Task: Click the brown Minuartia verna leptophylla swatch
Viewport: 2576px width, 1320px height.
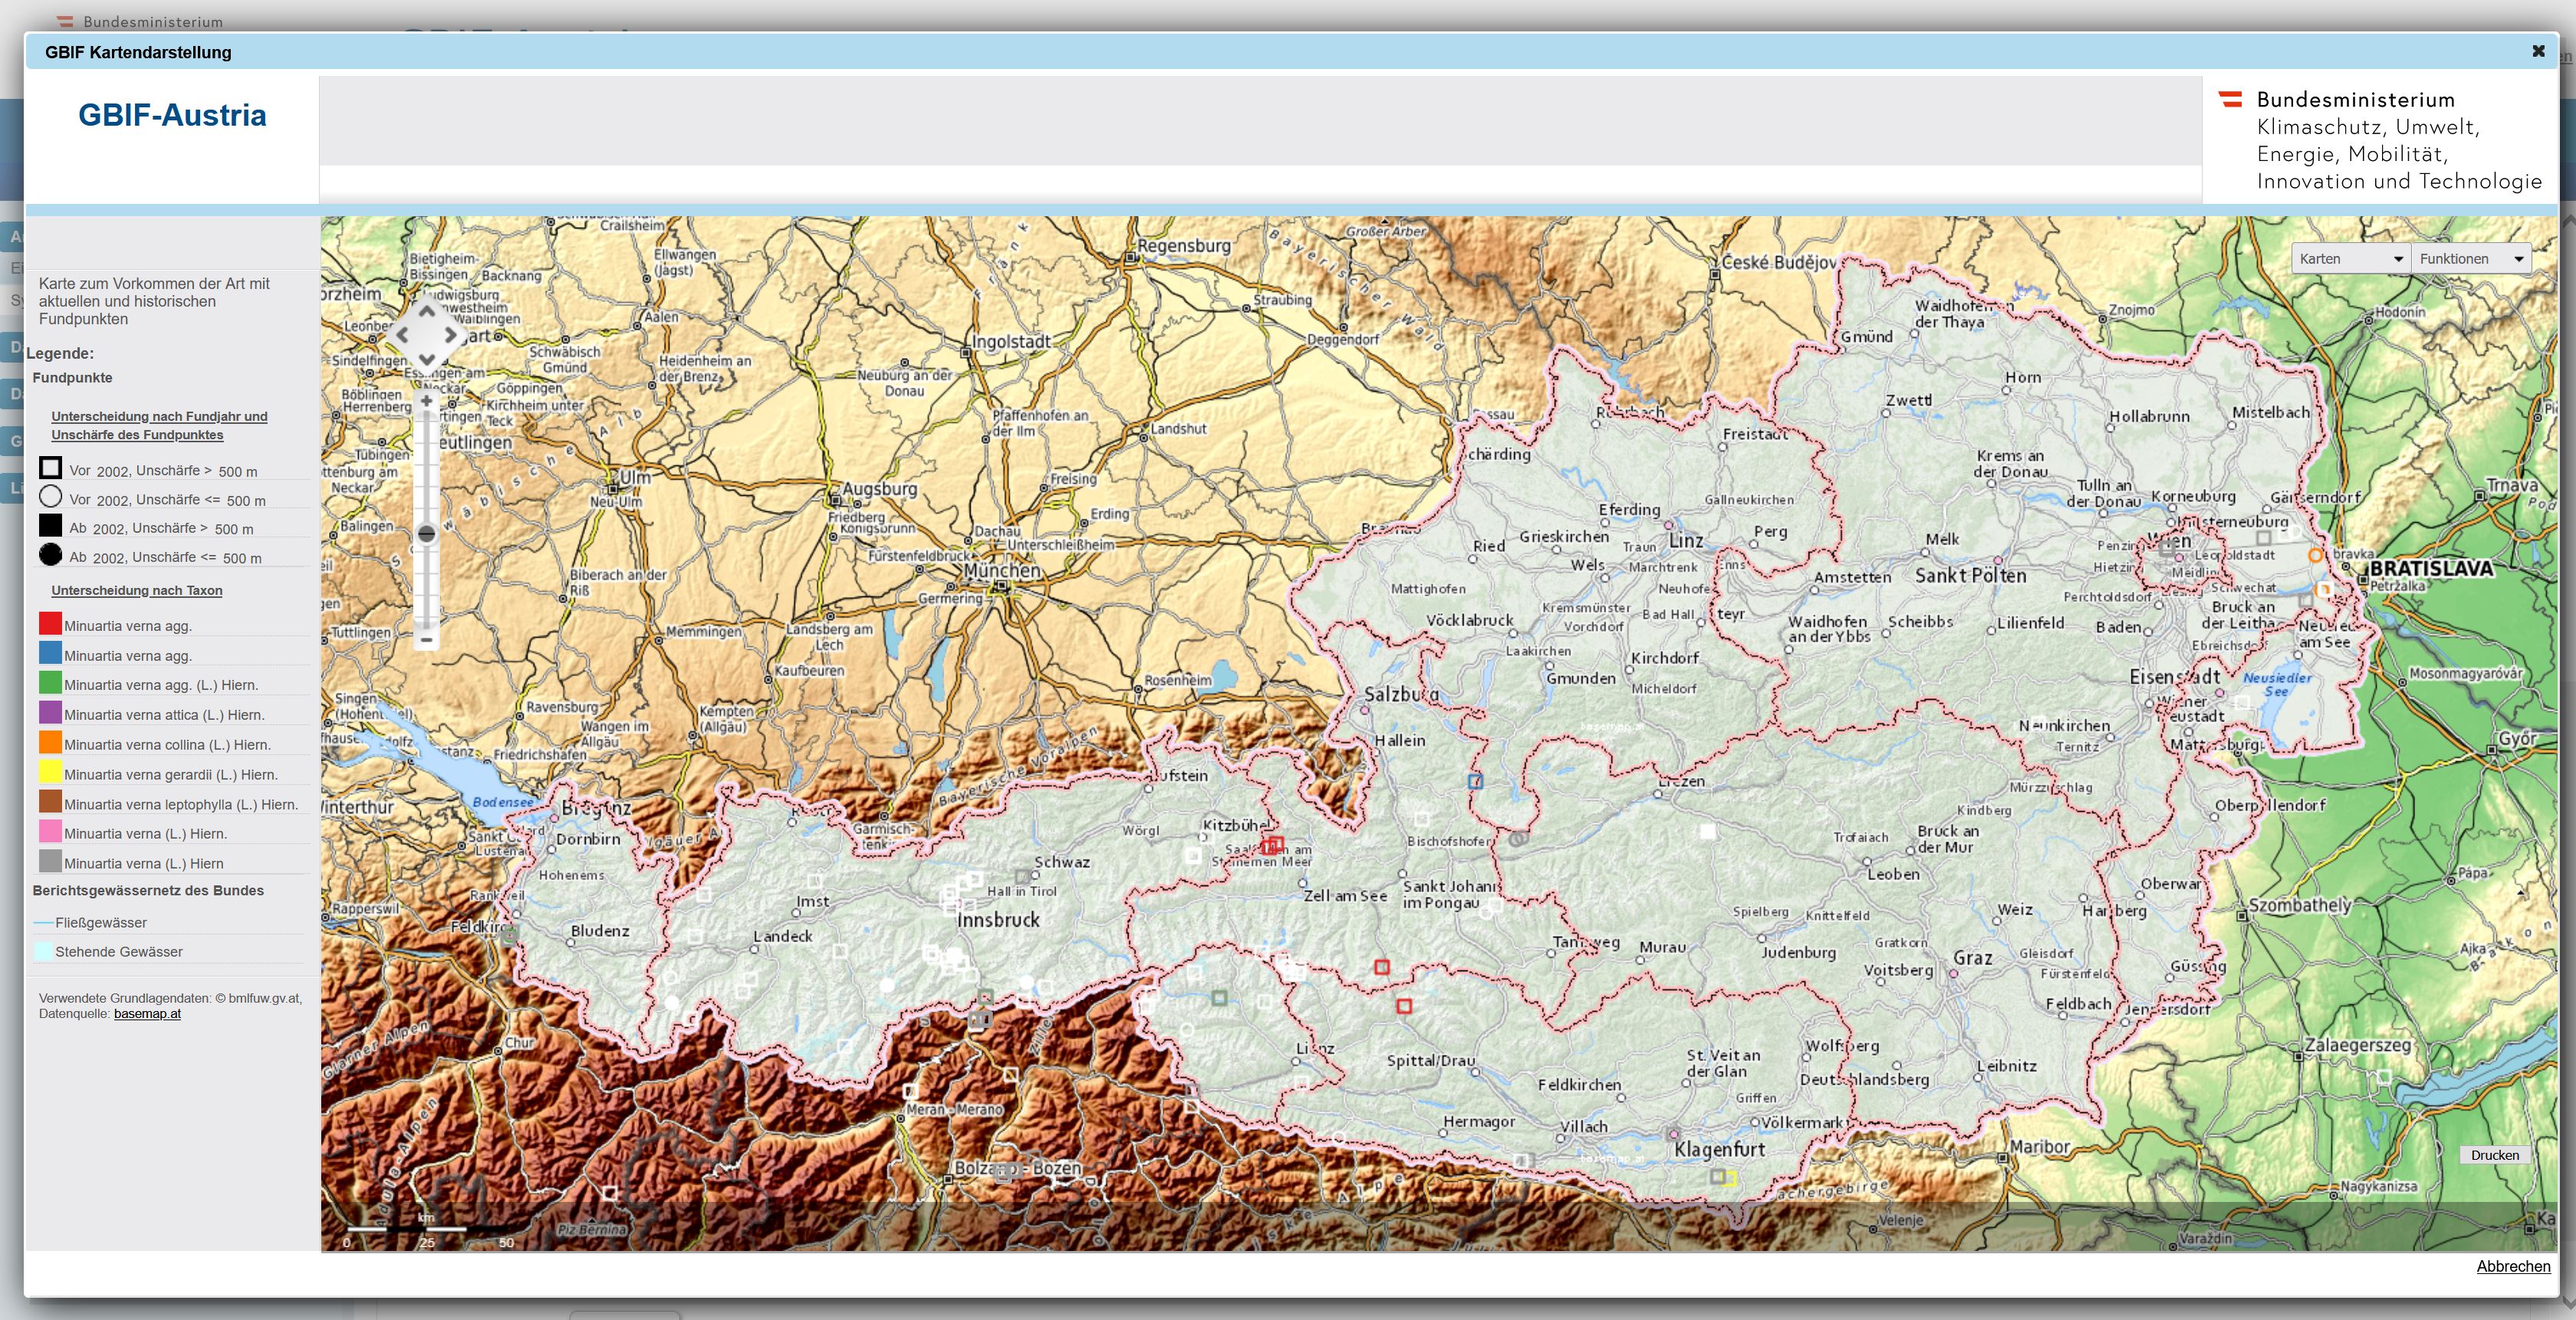Action: [x=50, y=802]
